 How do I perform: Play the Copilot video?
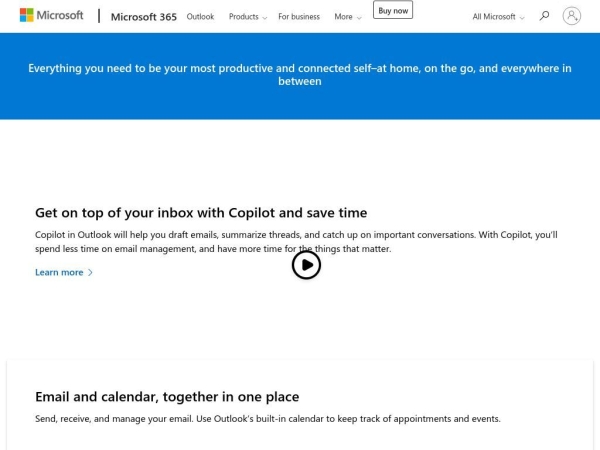306,265
